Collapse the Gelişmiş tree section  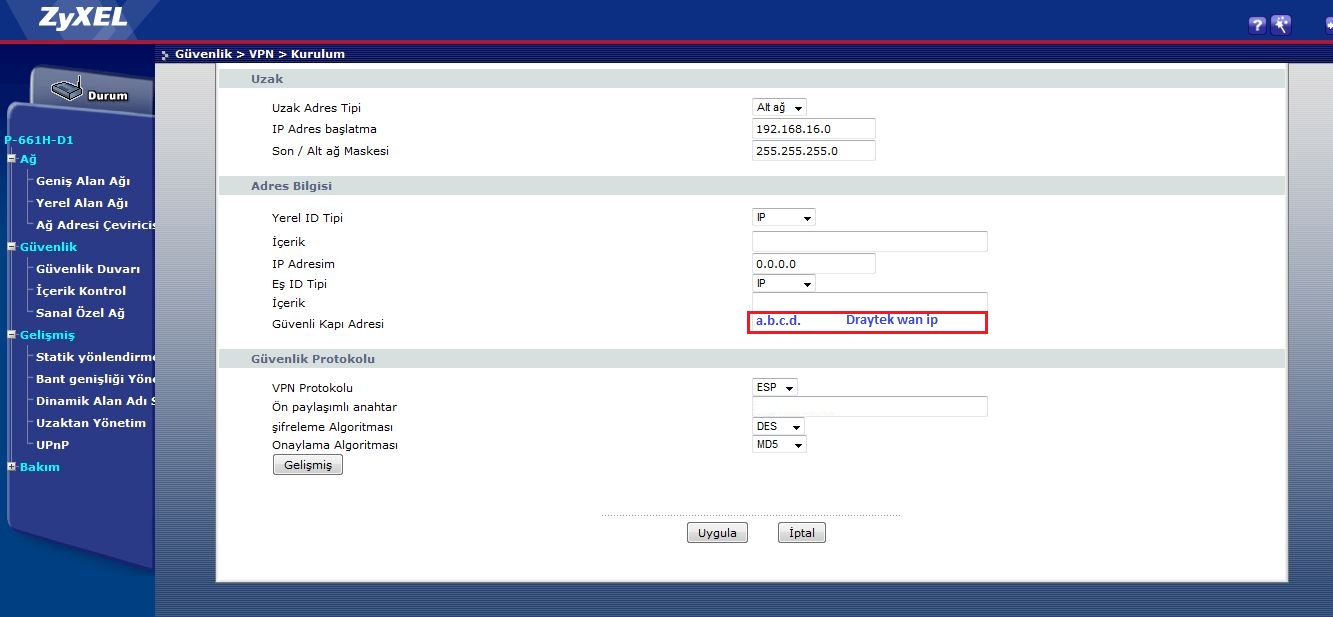[x=12, y=335]
